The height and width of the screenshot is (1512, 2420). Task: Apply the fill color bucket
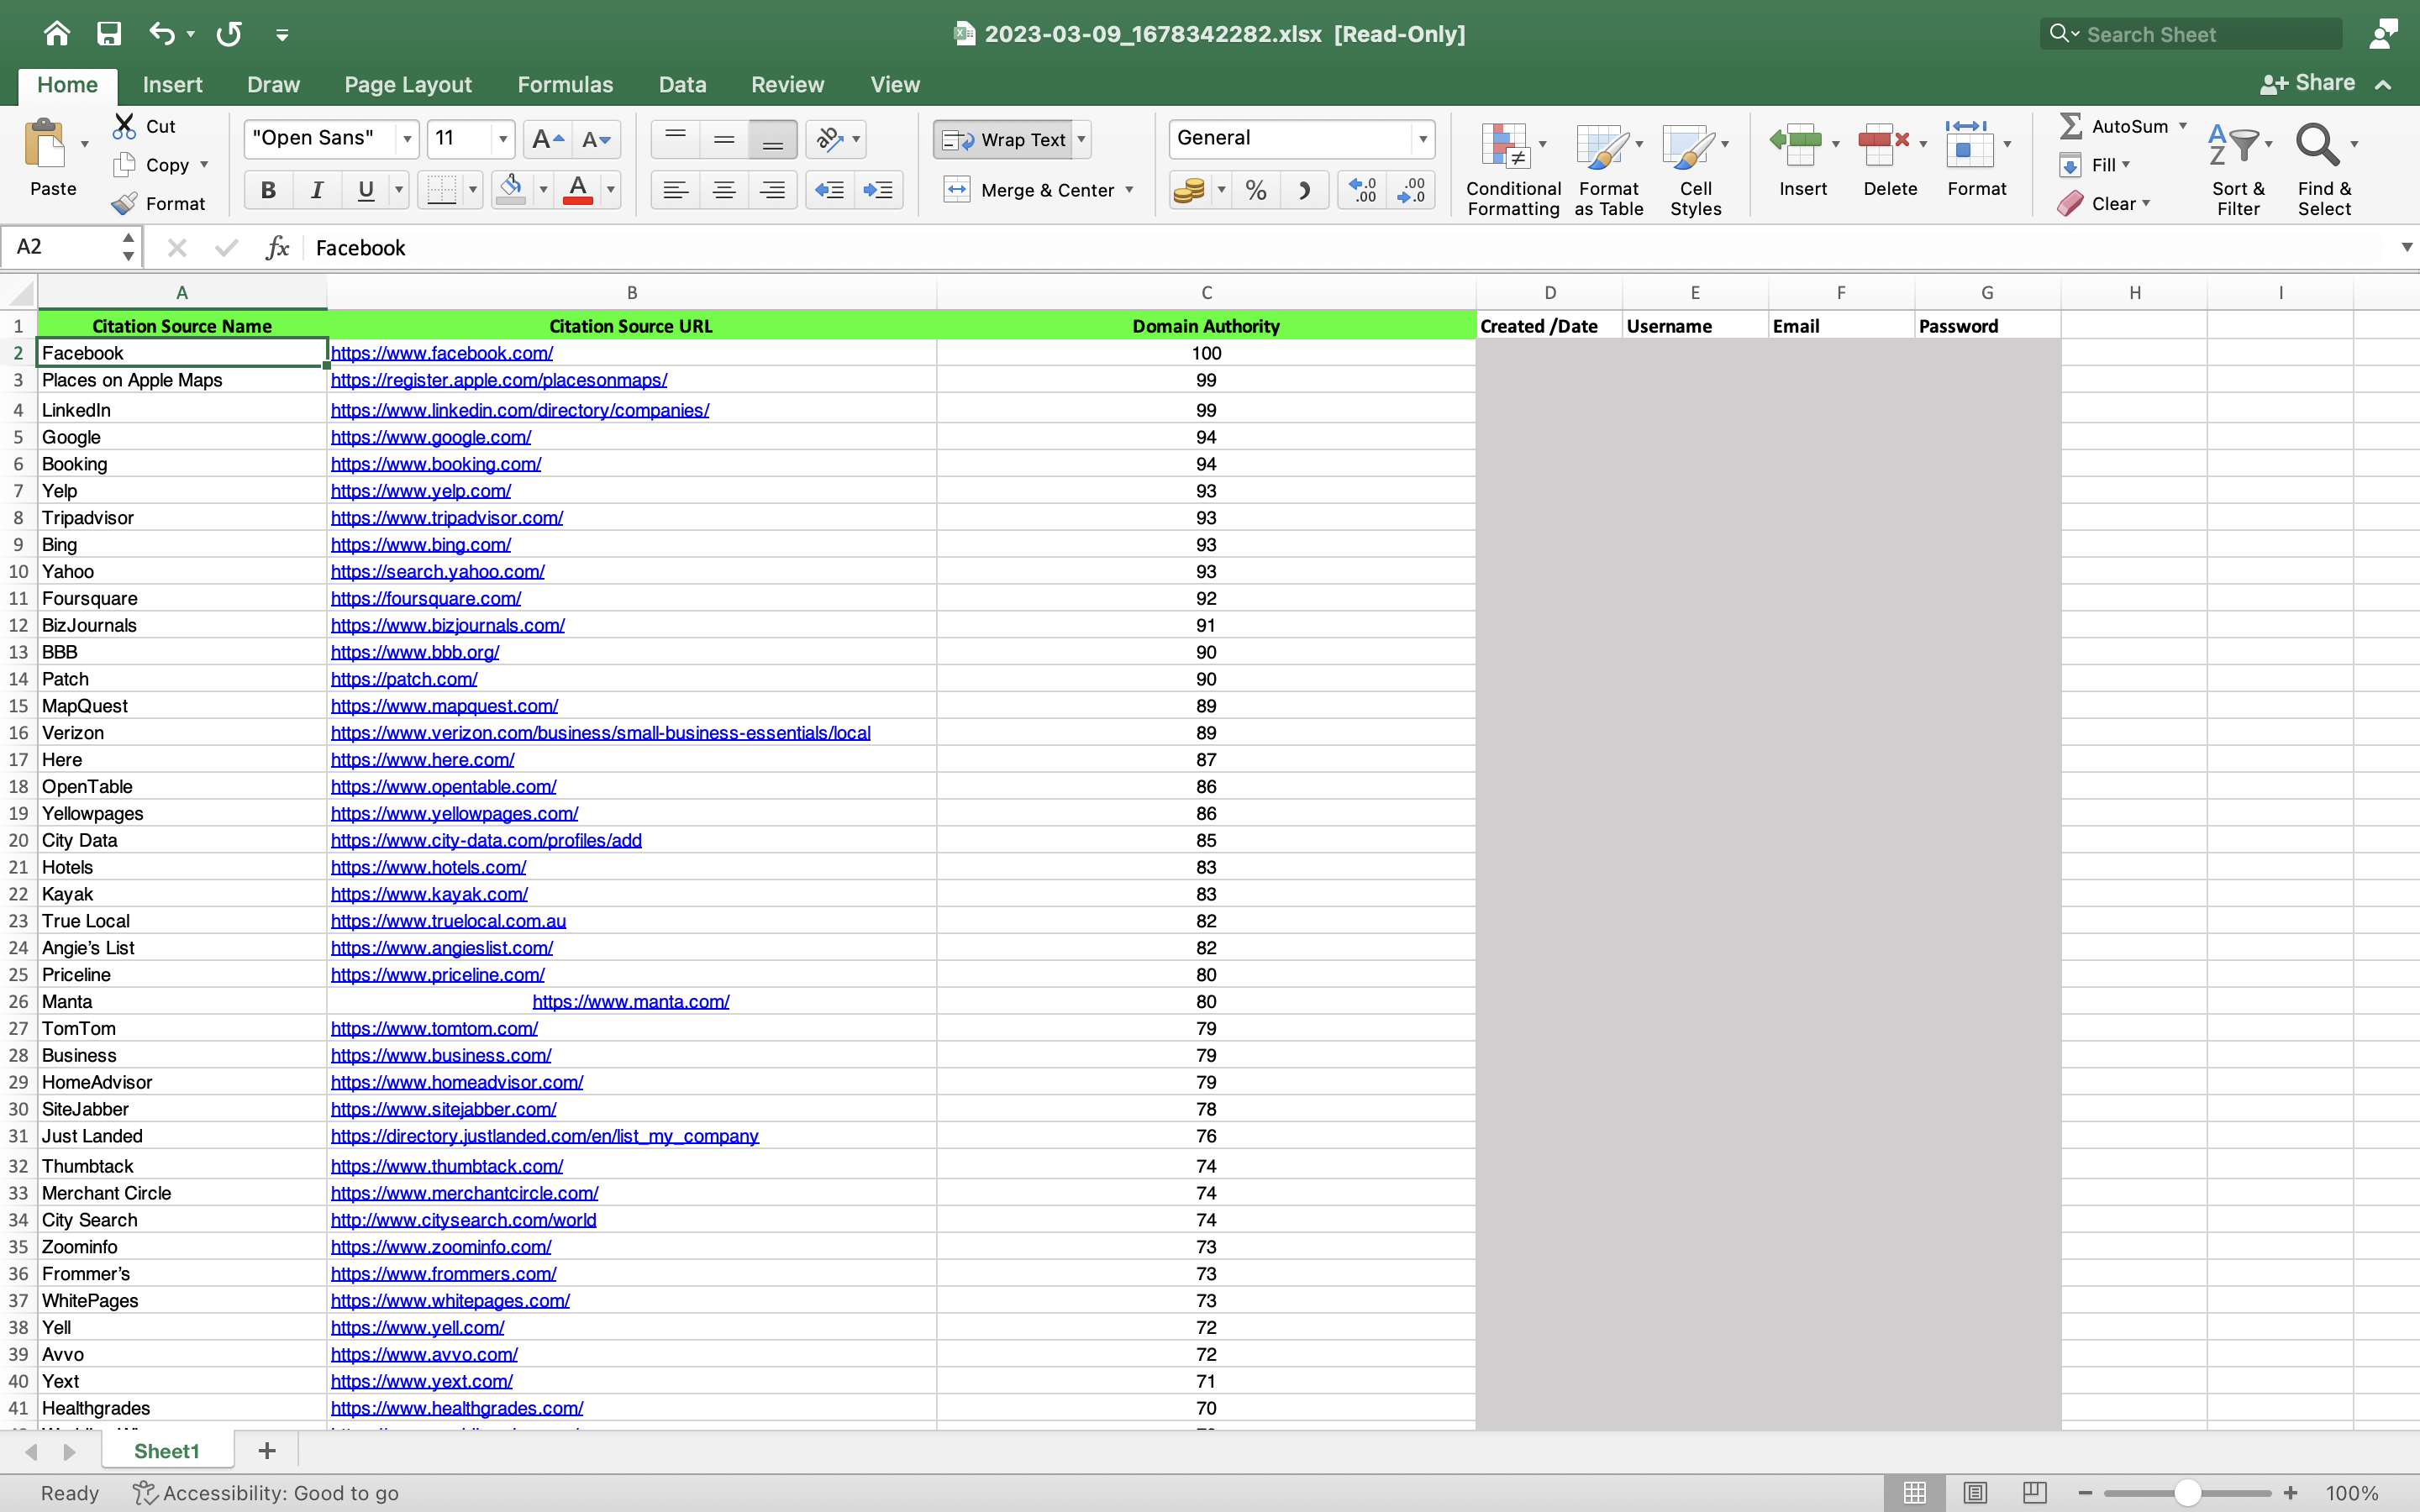pos(511,190)
